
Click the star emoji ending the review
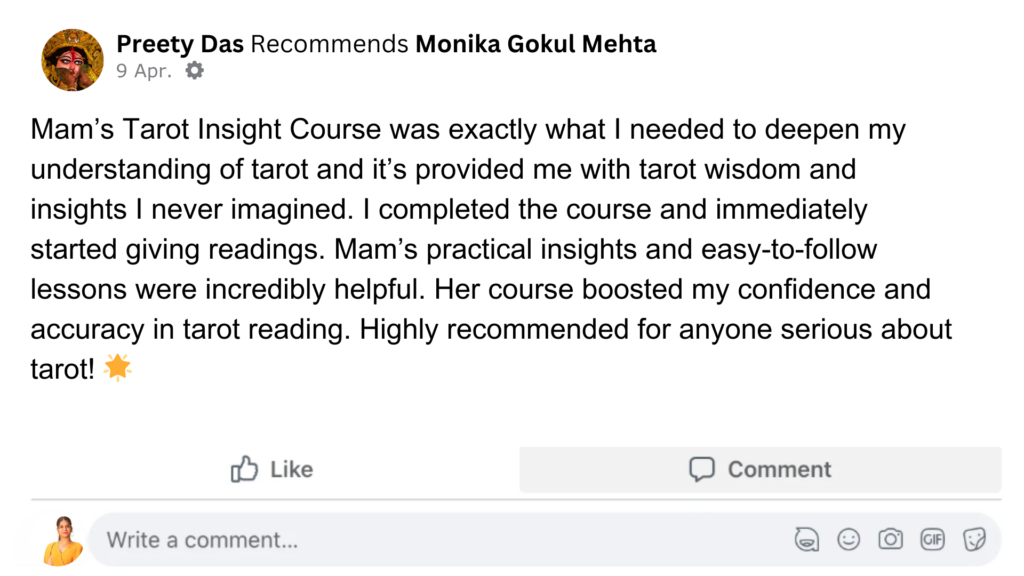[x=118, y=369]
